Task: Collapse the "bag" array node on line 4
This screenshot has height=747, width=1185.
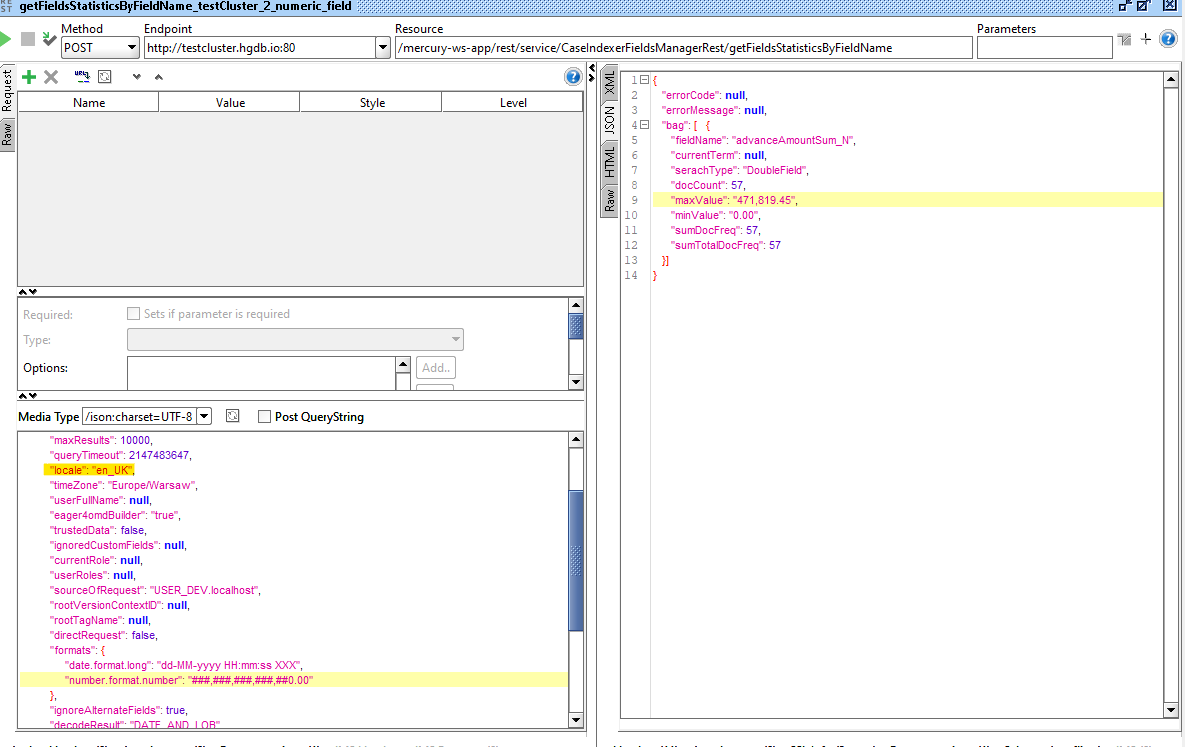Action: 644,125
